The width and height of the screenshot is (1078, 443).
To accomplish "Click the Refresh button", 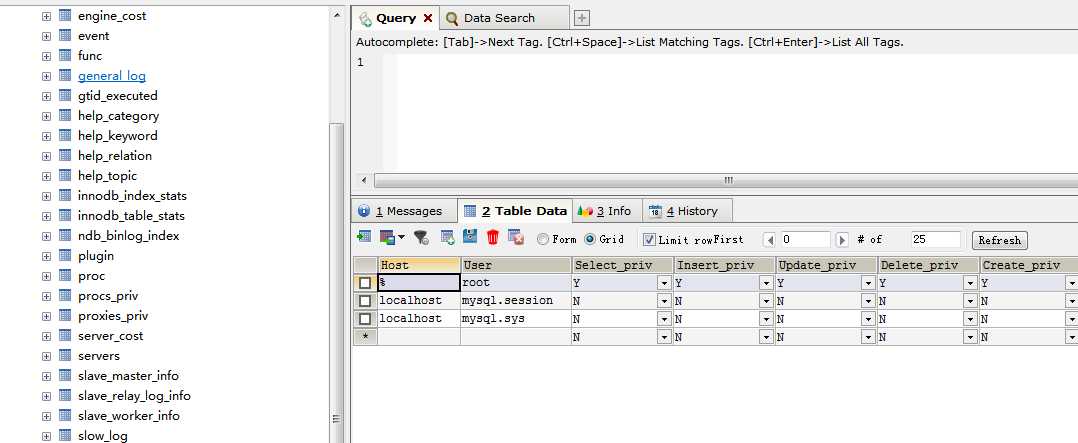I will (x=1000, y=240).
